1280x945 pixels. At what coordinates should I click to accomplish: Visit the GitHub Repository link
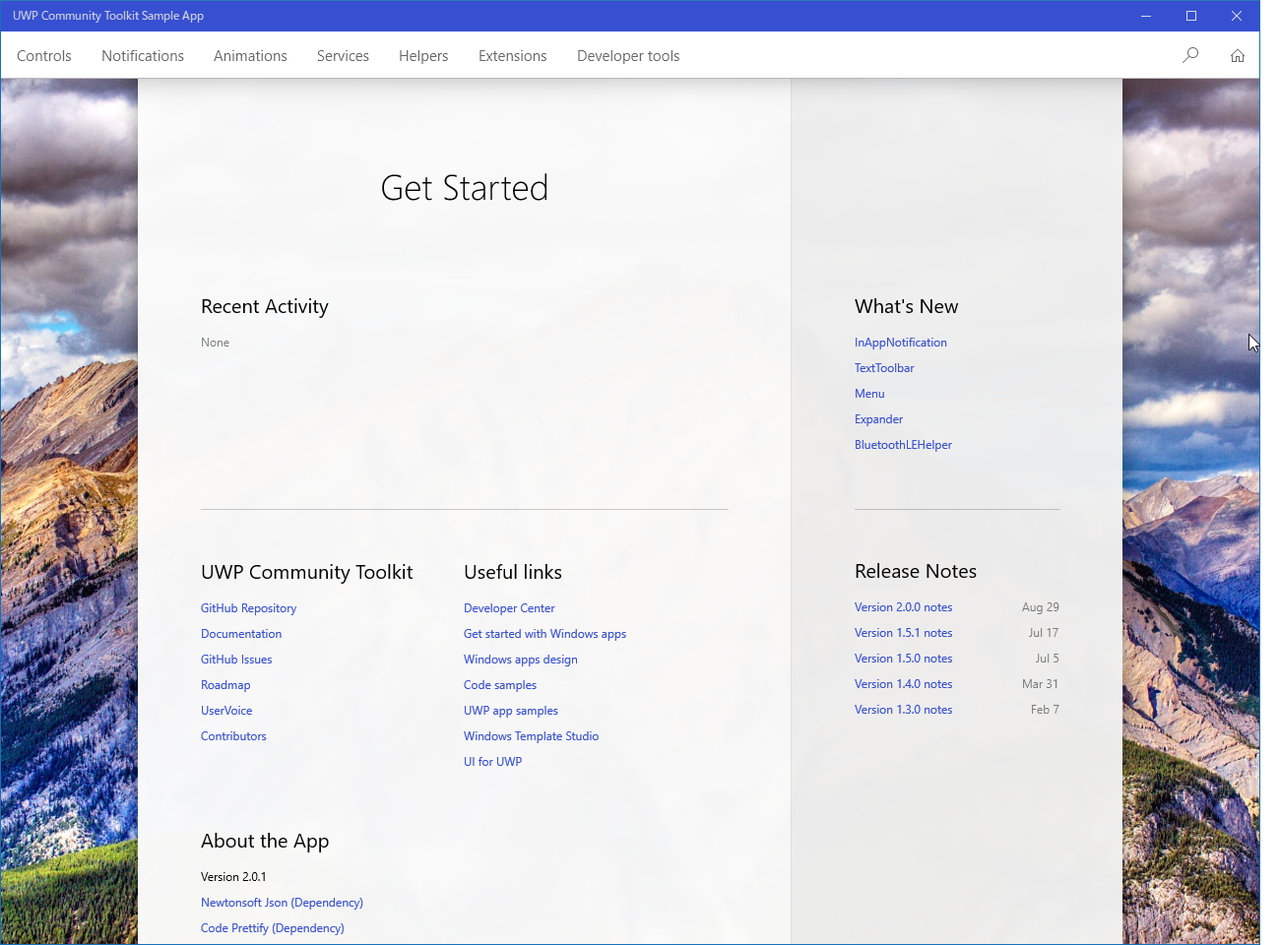pyautogui.click(x=248, y=608)
